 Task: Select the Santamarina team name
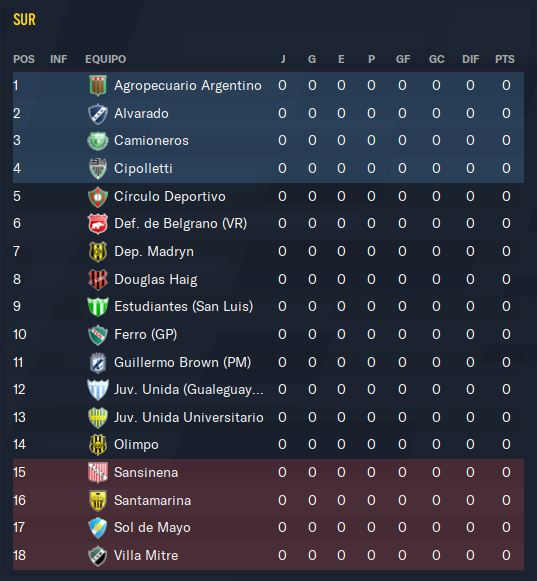pyautogui.click(x=152, y=500)
